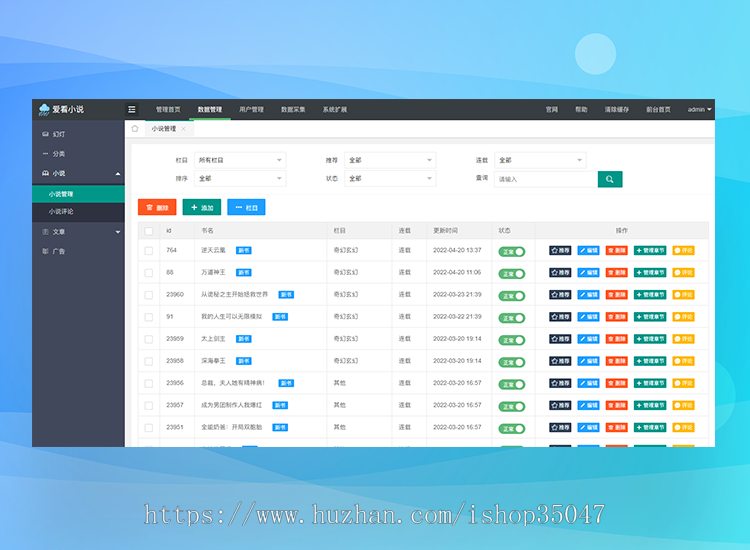Screen dimensions: 750x550
Task: Toggle 正常 status switch for row id 88
Action: click(511, 274)
